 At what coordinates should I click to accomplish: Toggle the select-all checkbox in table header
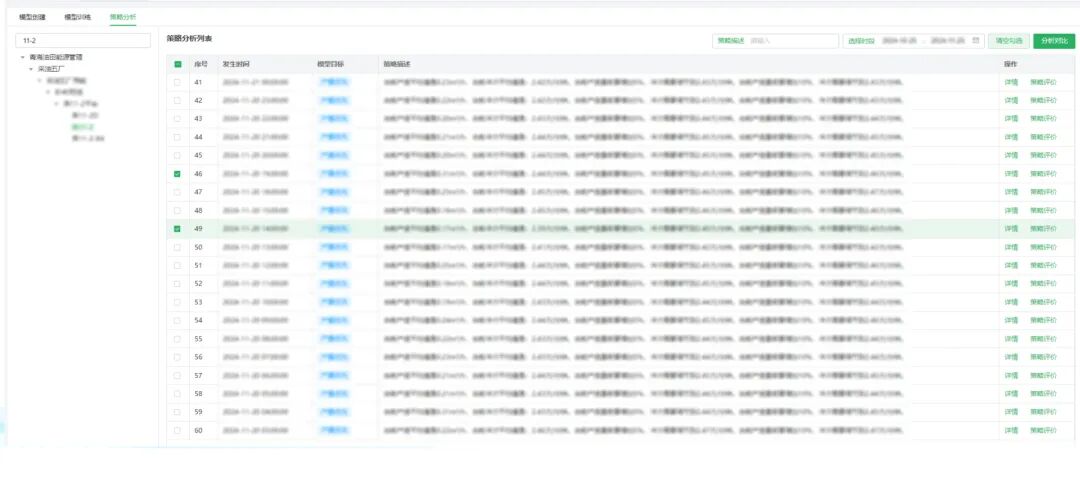point(178,64)
